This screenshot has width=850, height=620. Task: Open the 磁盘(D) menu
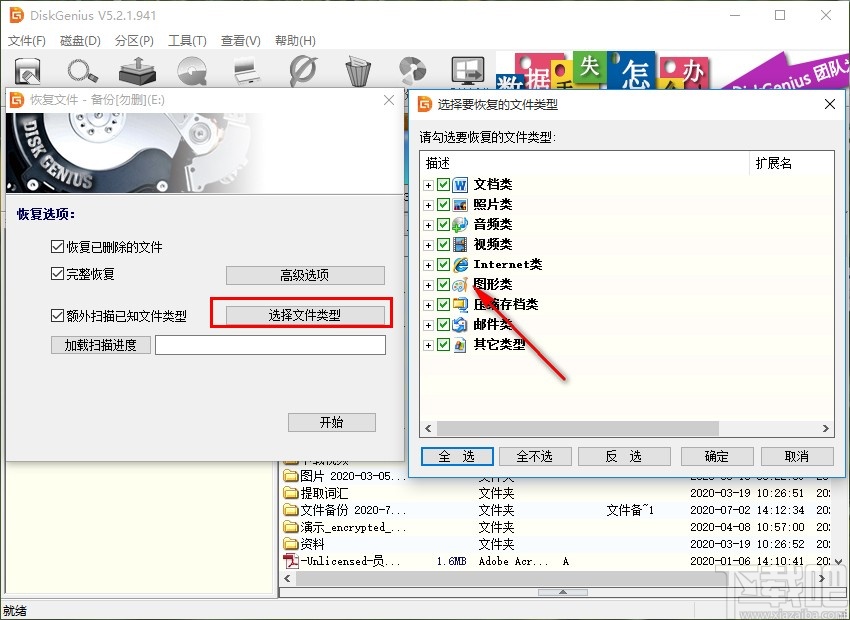[x=80, y=41]
